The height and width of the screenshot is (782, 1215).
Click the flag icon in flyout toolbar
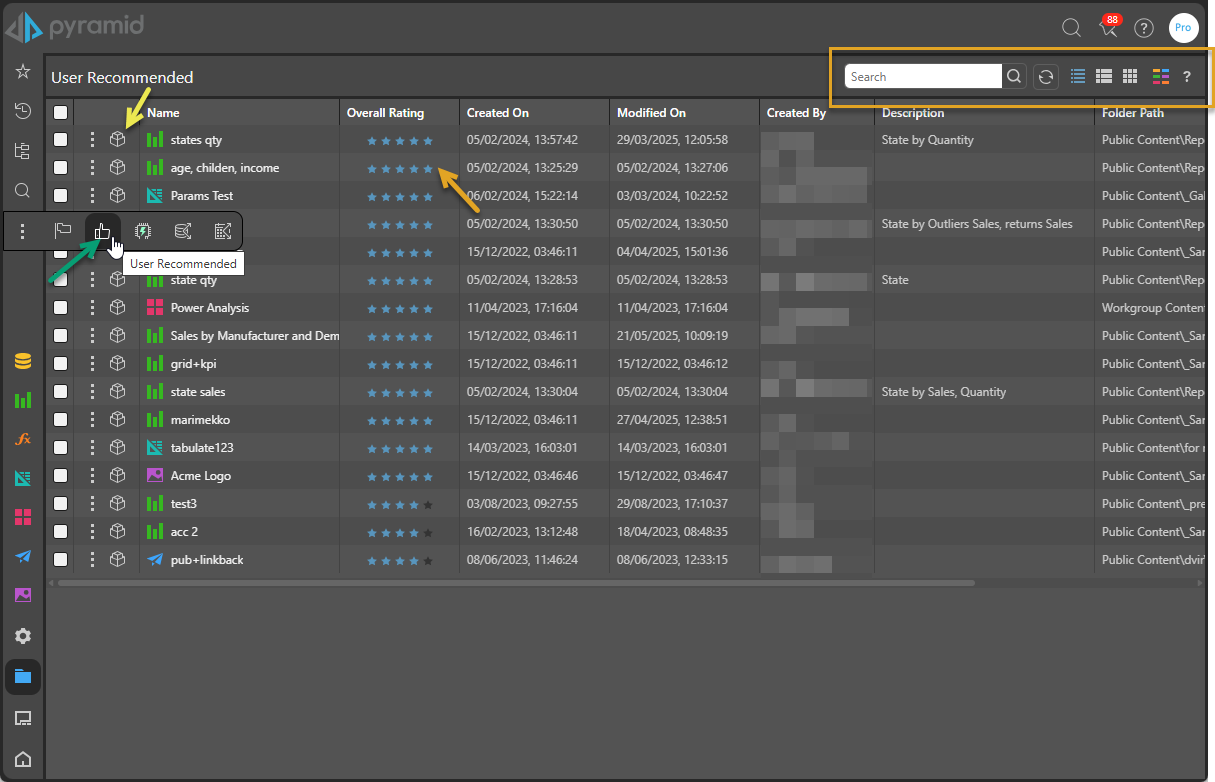point(63,231)
